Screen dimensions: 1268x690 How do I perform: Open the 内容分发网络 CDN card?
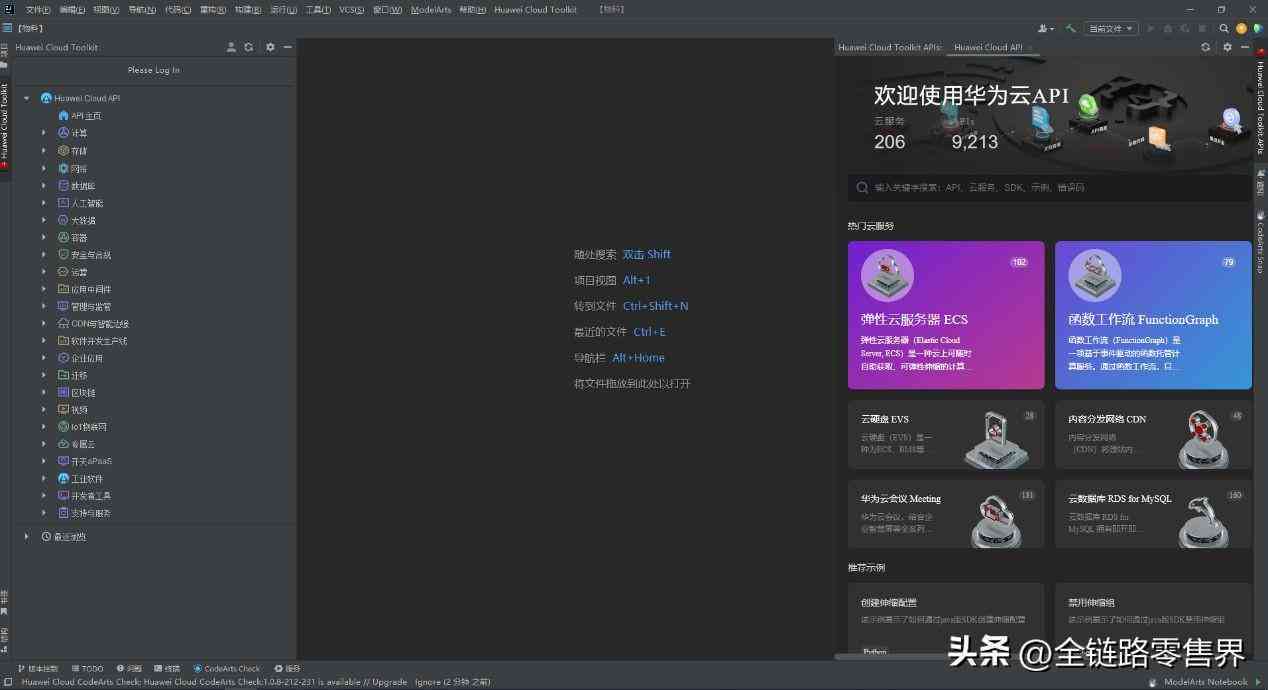(x=1153, y=435)
